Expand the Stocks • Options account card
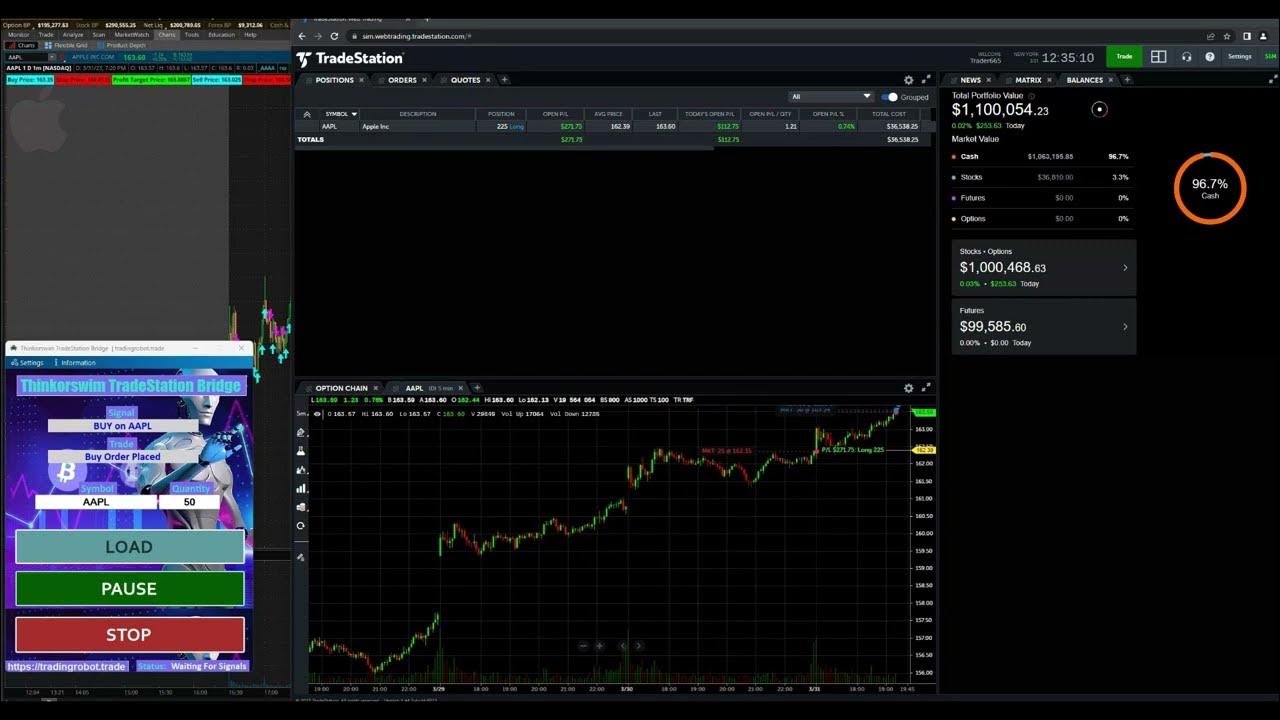The width and height of the screenshot is (1280, 720). pyautogui.click(x=1044, y=267)
